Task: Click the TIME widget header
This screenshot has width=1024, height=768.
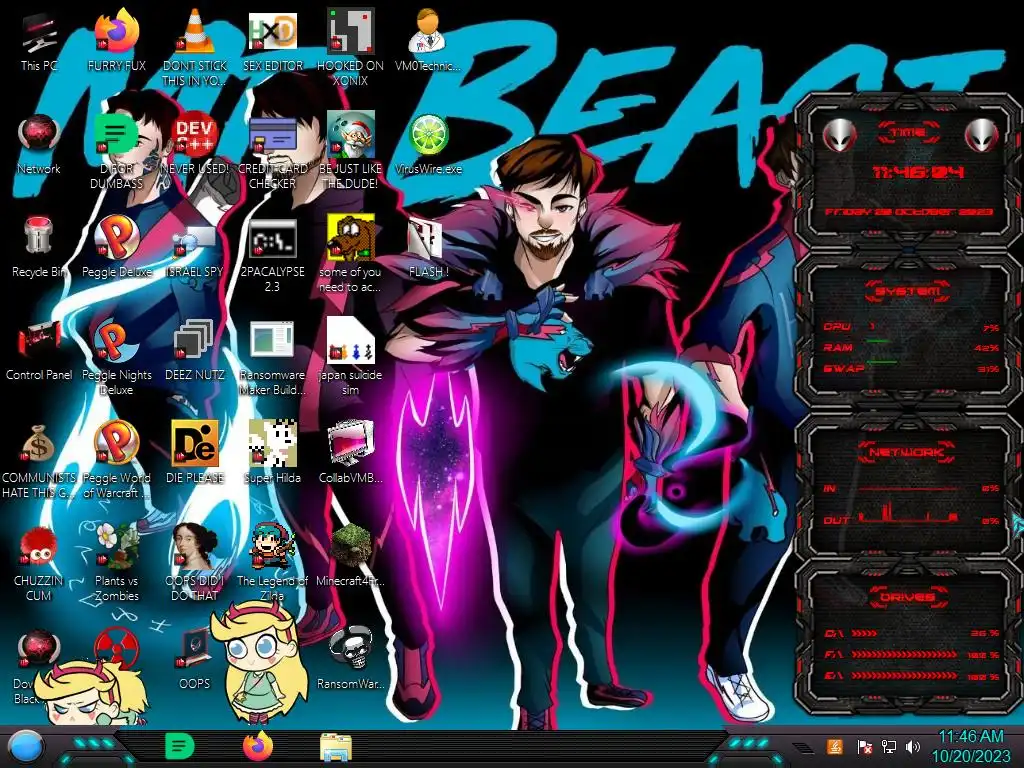Action: tap(908, 133)
